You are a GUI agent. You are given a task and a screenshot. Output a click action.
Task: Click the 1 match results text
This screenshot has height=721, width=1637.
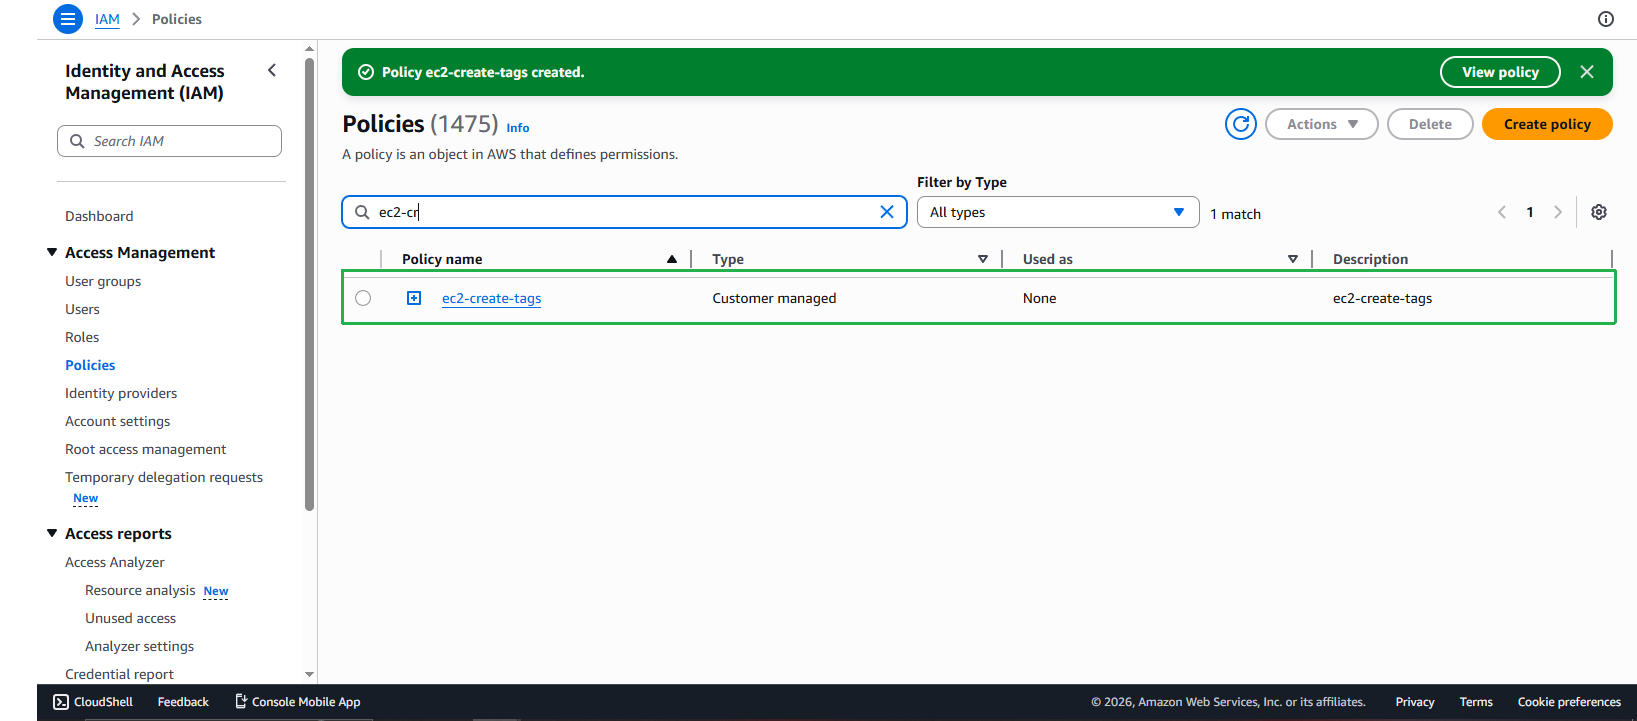coord(1235,214)
